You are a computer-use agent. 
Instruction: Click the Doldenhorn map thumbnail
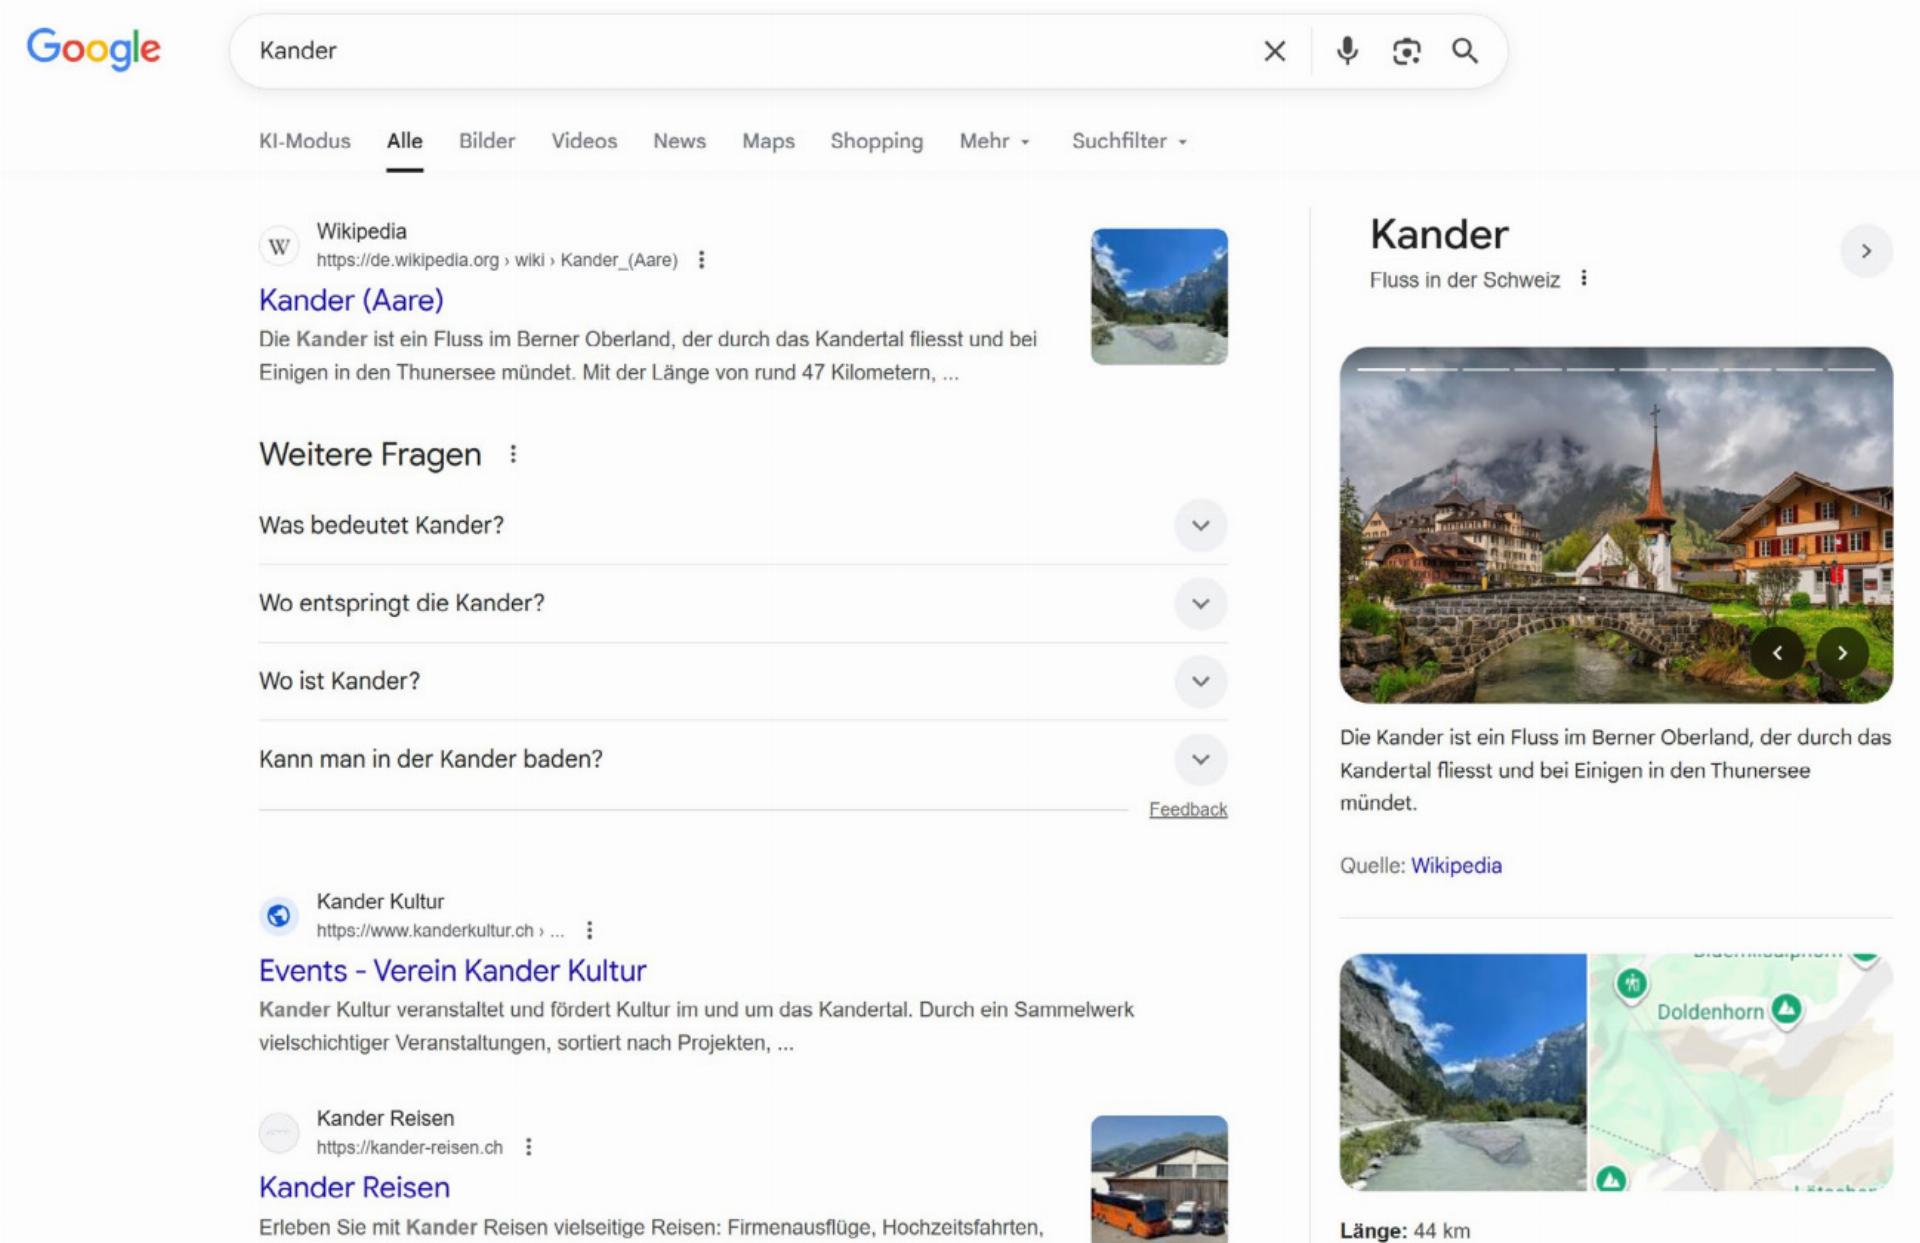click(x=1740, y=1072)
